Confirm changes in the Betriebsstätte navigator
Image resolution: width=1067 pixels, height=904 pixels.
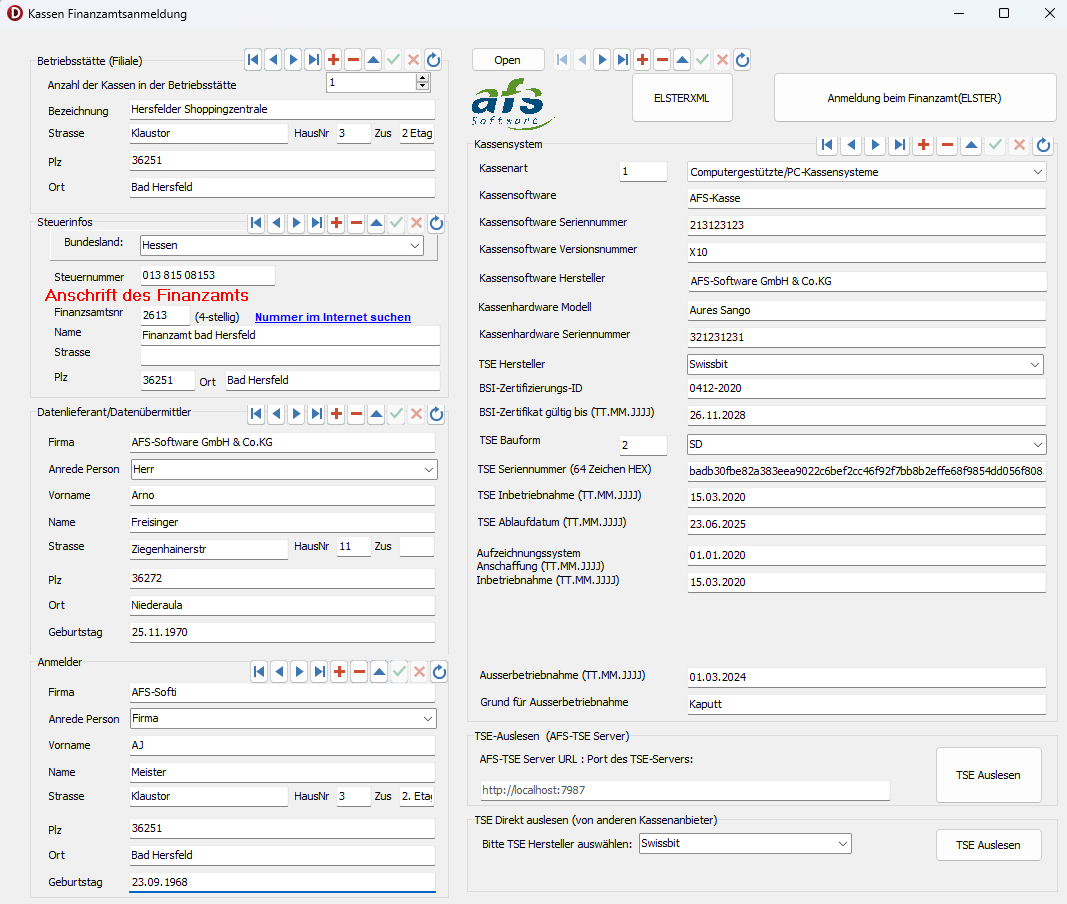pos(393,59)
